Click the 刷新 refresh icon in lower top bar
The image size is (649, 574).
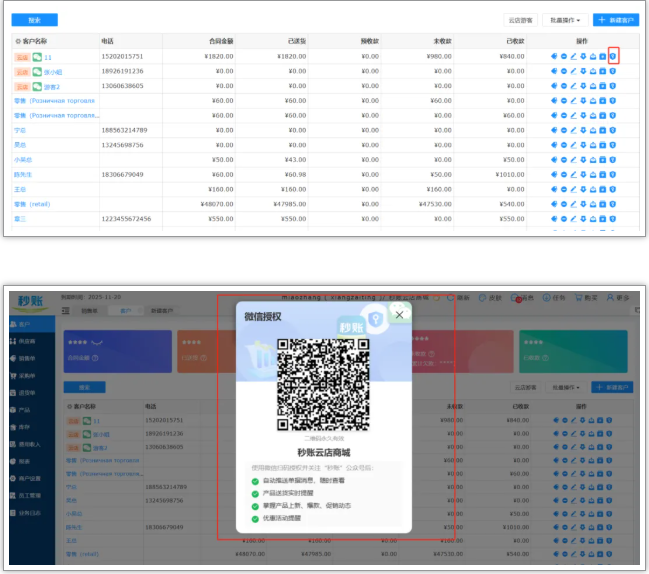coord(450,298)
